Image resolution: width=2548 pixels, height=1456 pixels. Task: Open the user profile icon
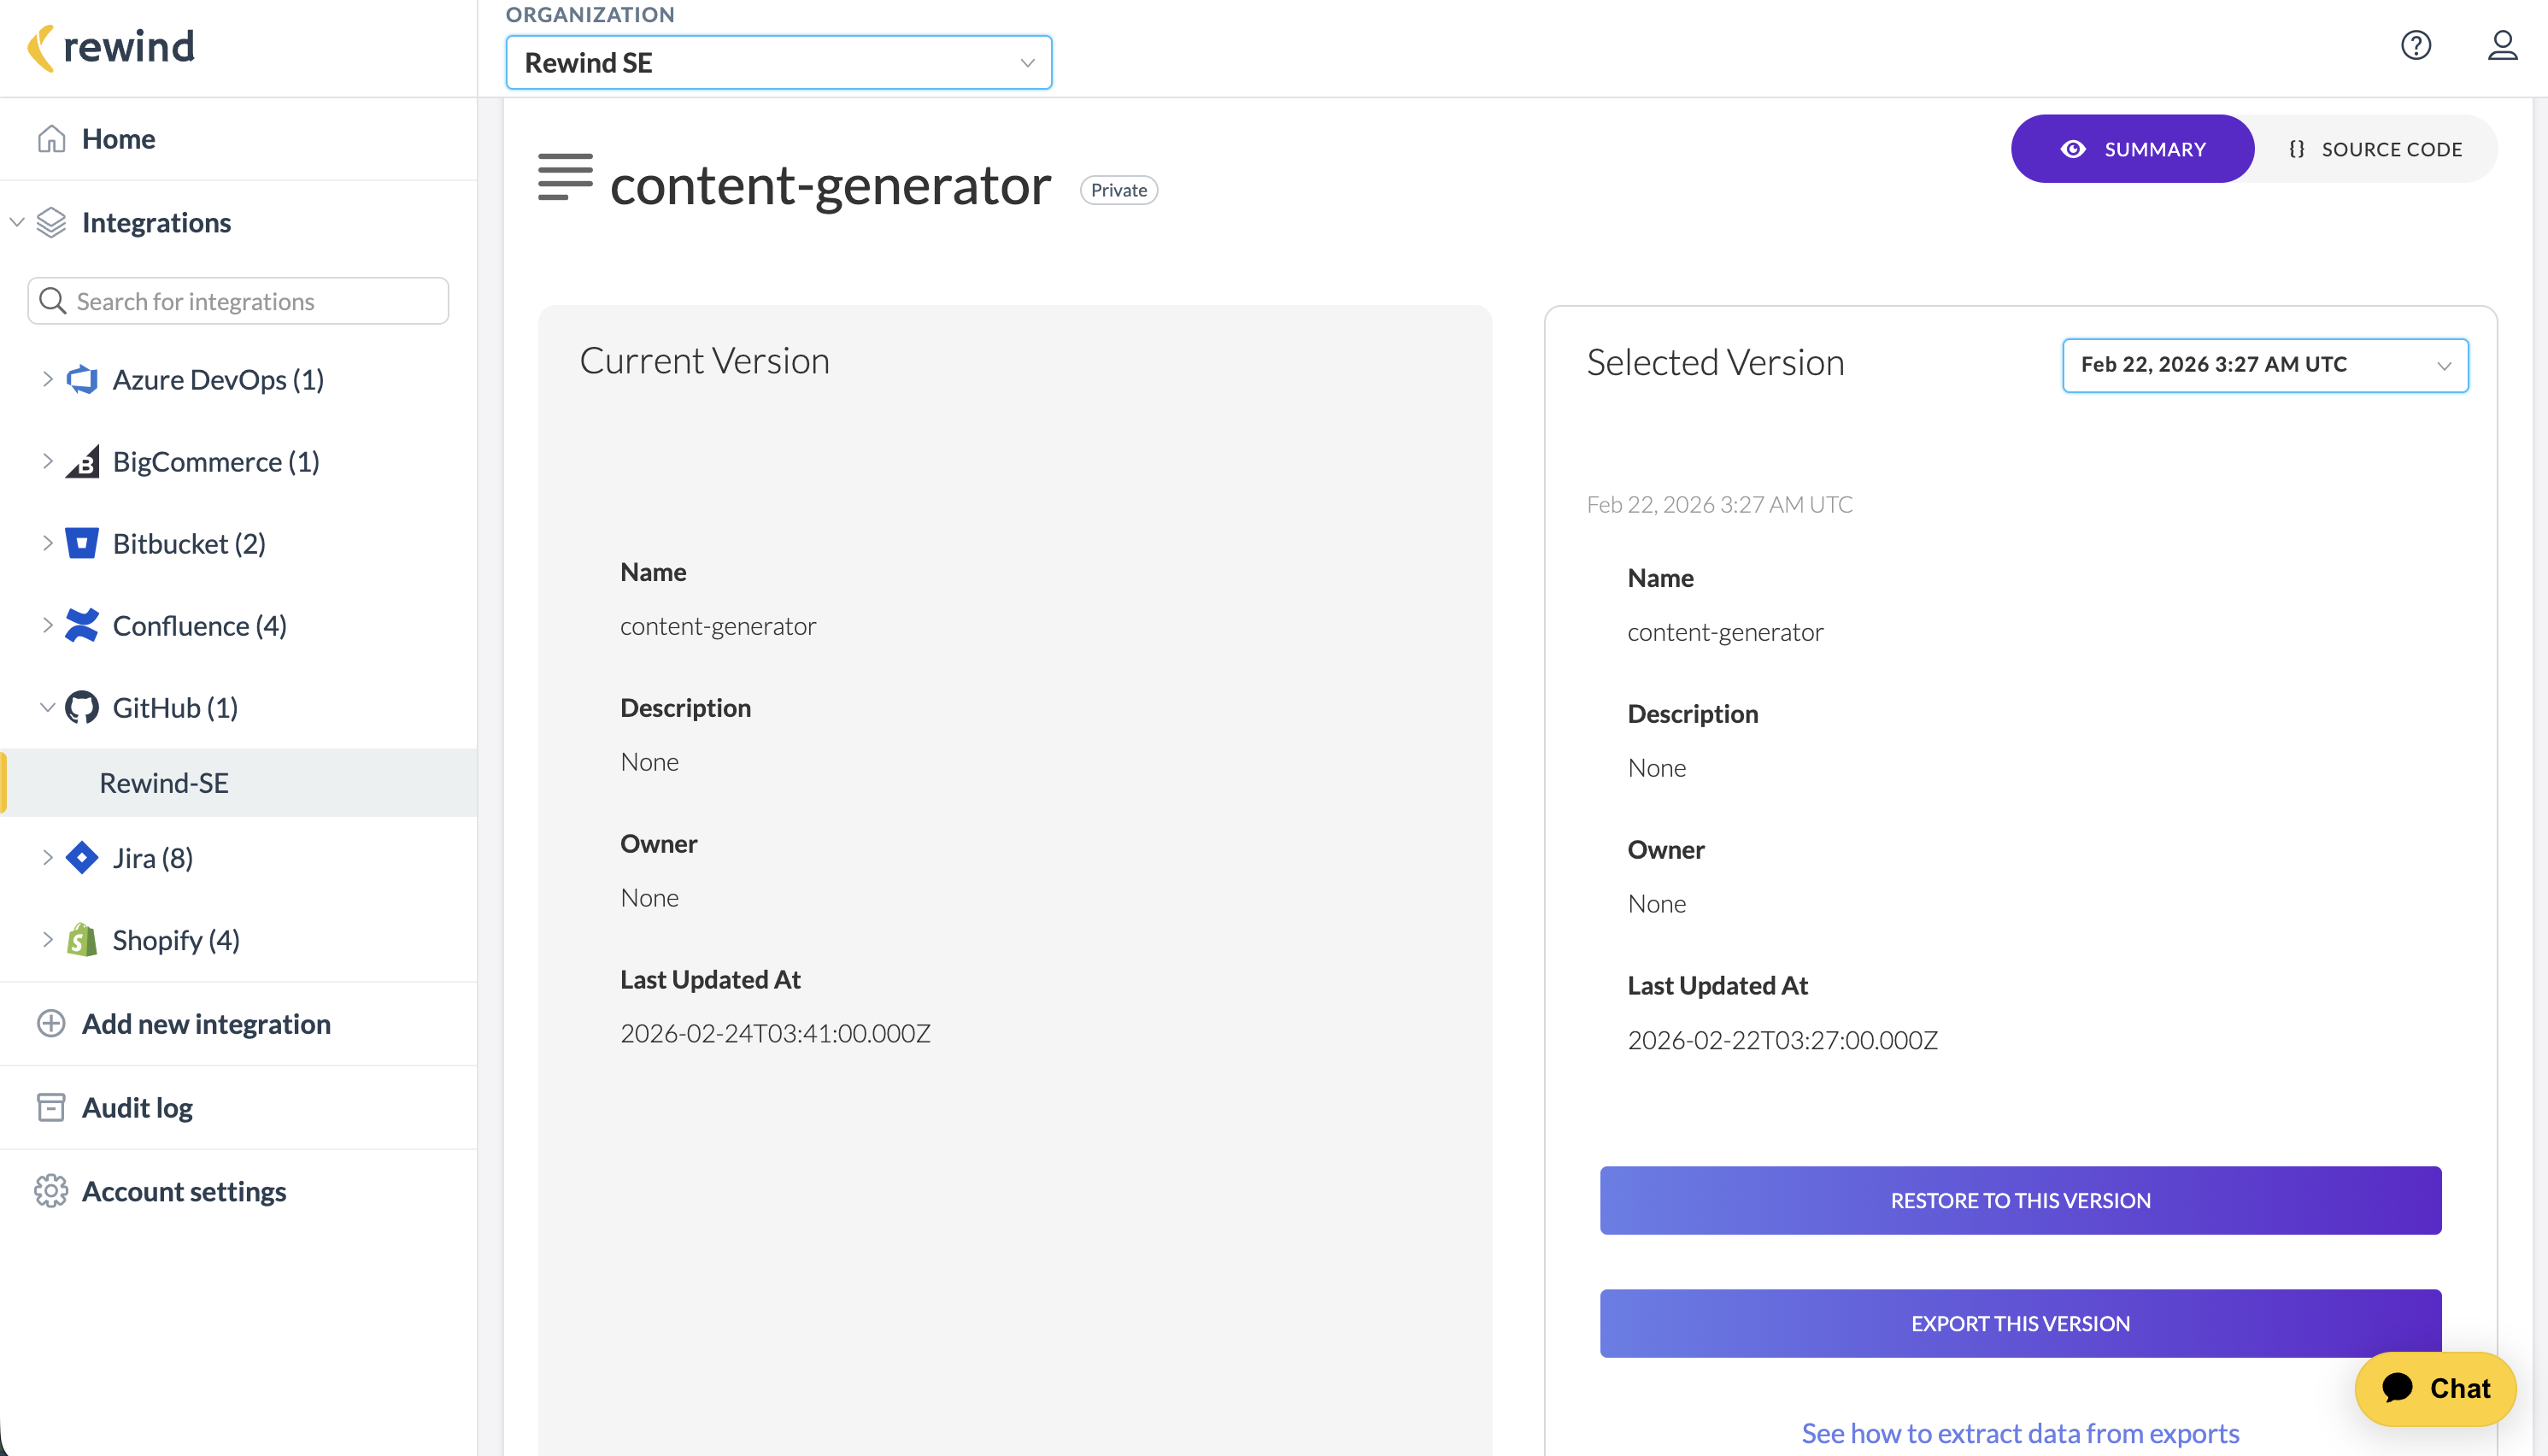coord(2502,45)
